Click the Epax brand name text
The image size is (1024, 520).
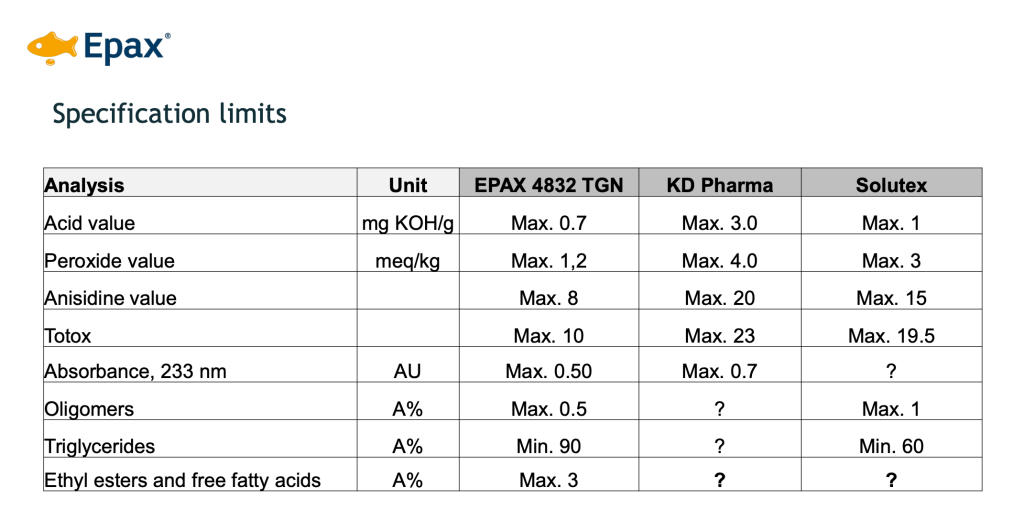[124, 48]
